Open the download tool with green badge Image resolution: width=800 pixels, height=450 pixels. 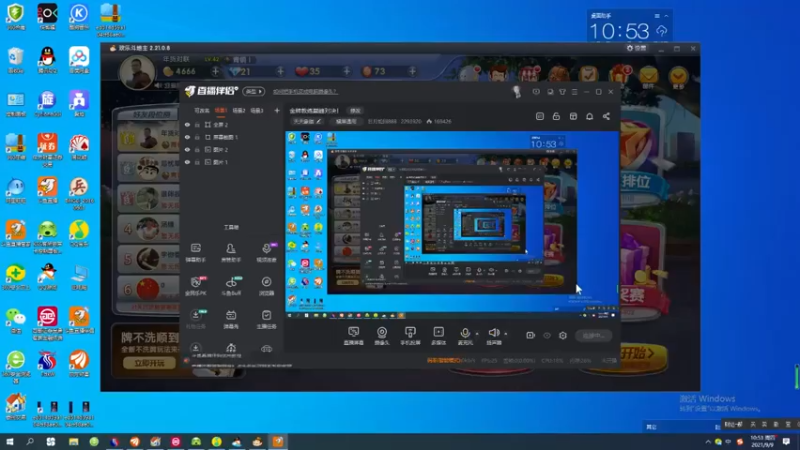coord(196,319)
